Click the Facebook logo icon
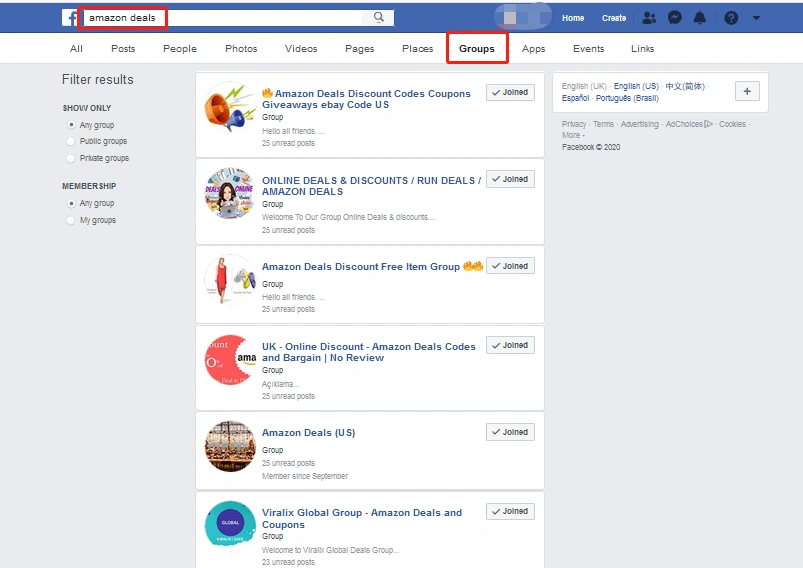The image size is (803, 568). (x=71, y=17)
